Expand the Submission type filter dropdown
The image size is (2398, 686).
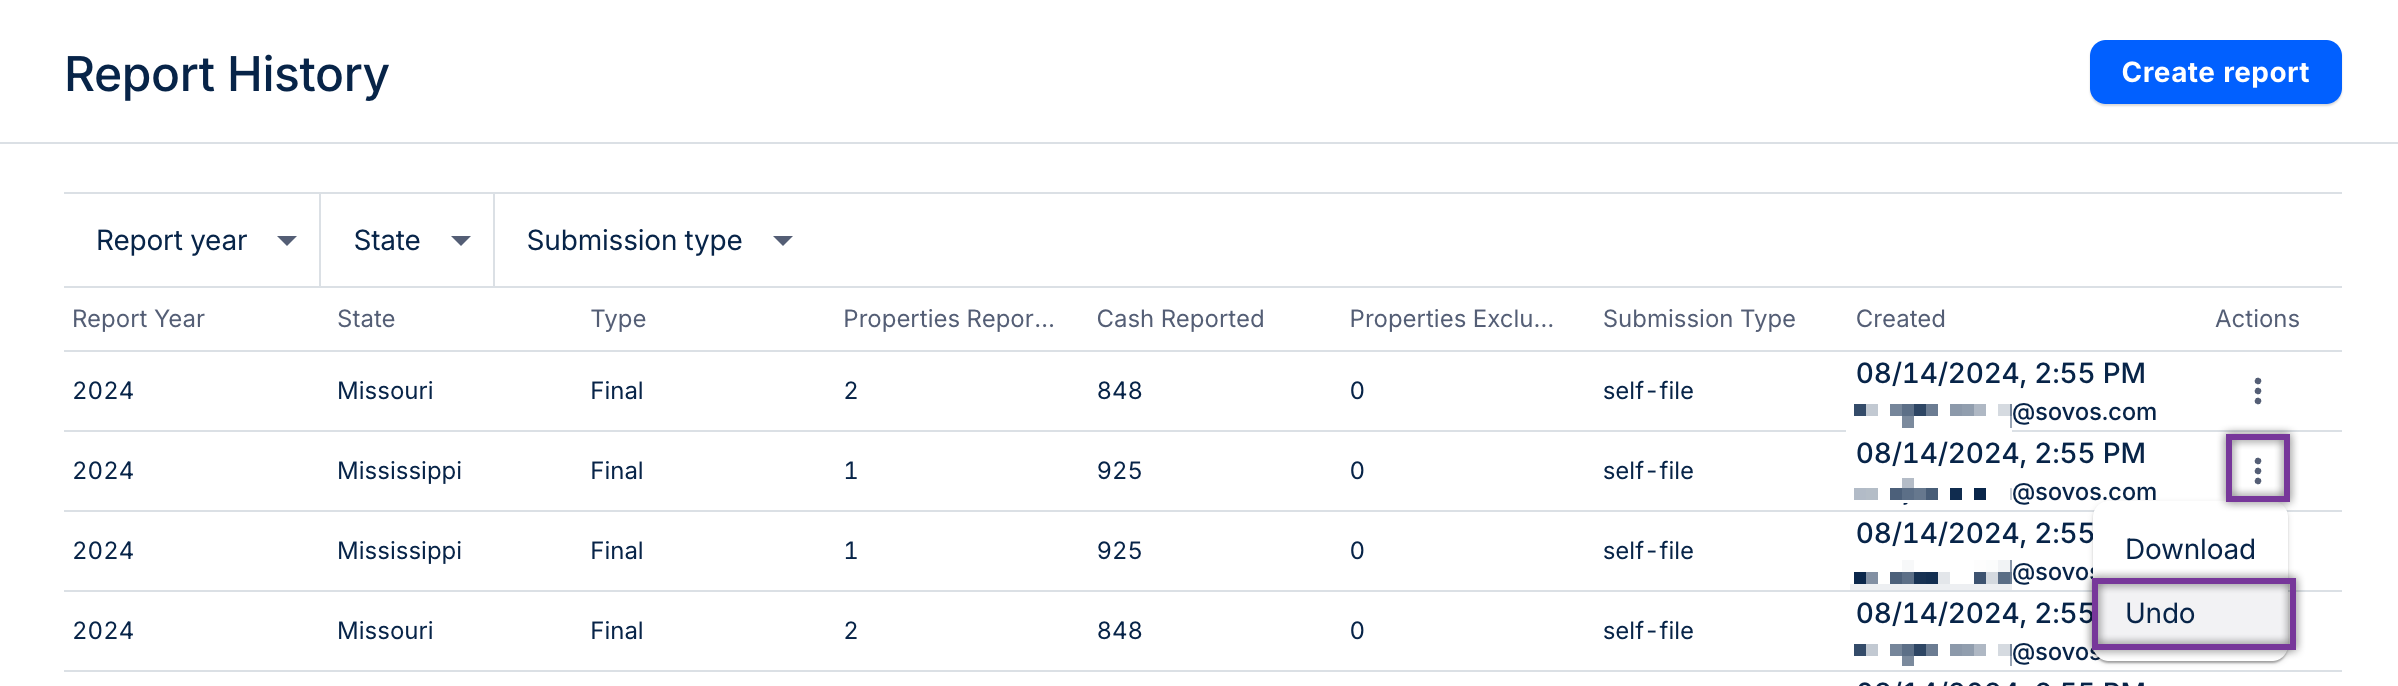click(659, 241)
